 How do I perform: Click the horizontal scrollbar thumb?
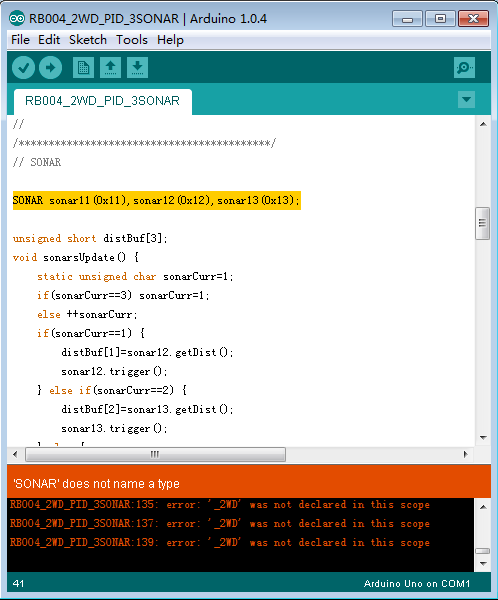click(x=155, y=454)
